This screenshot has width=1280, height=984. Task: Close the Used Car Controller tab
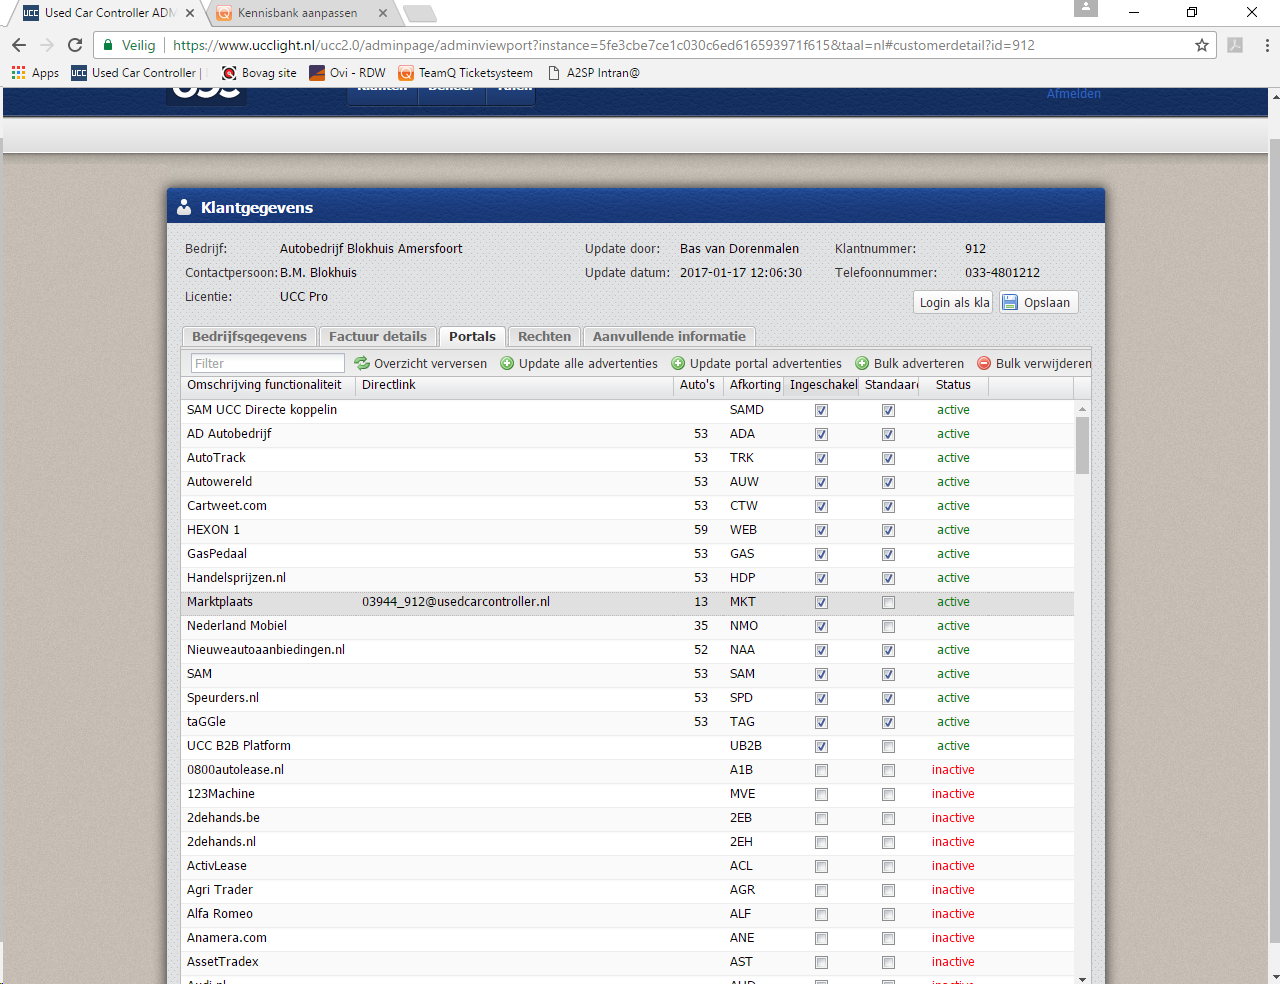click(190, 13)
